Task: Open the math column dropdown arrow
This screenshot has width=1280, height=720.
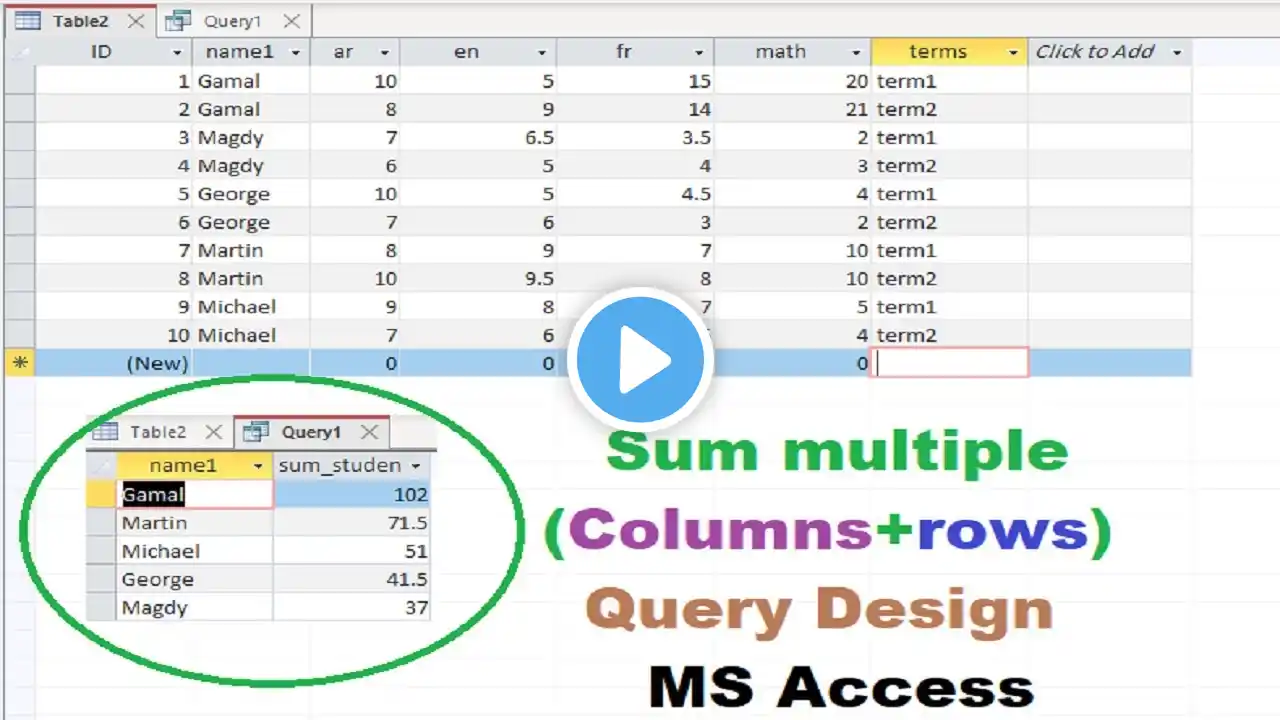Action: [856, 53]
